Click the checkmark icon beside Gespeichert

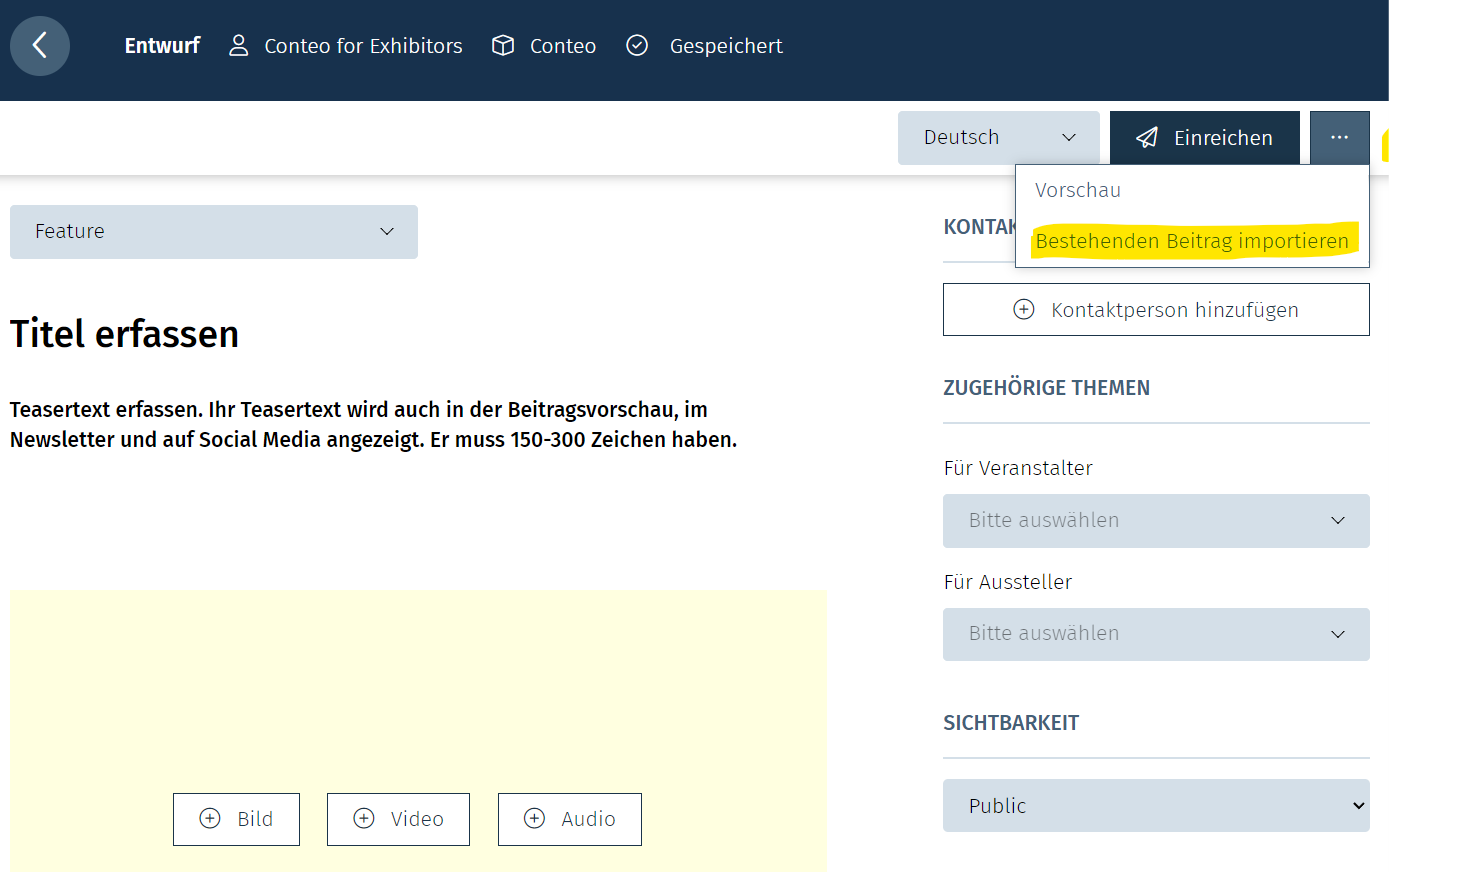637,46
